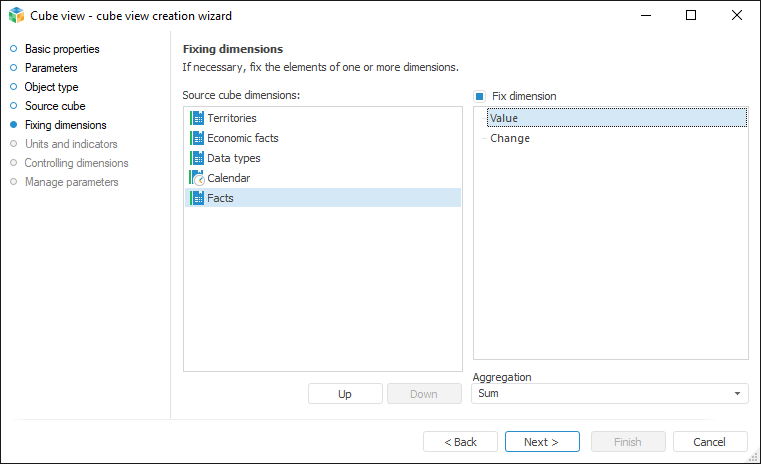Screen dimensions: 761x464
Task: Select the Value element in the list
Action: (x=504, y=118)
